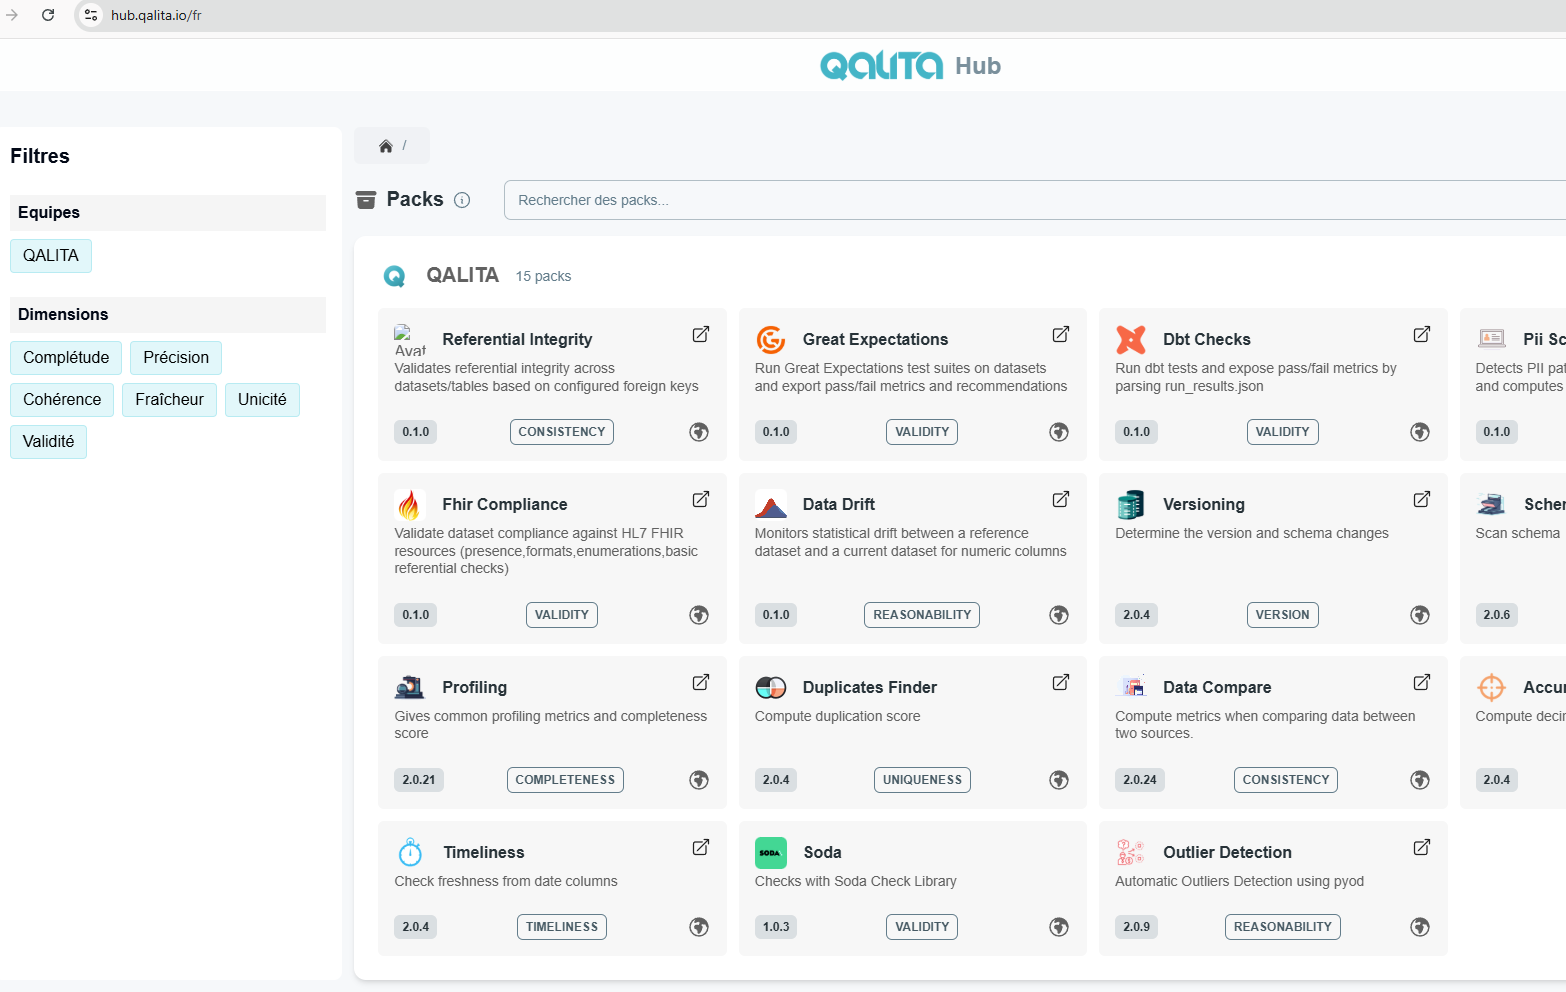
Task: Click globe icon on Data Drift card
Action: point(1059,615)
